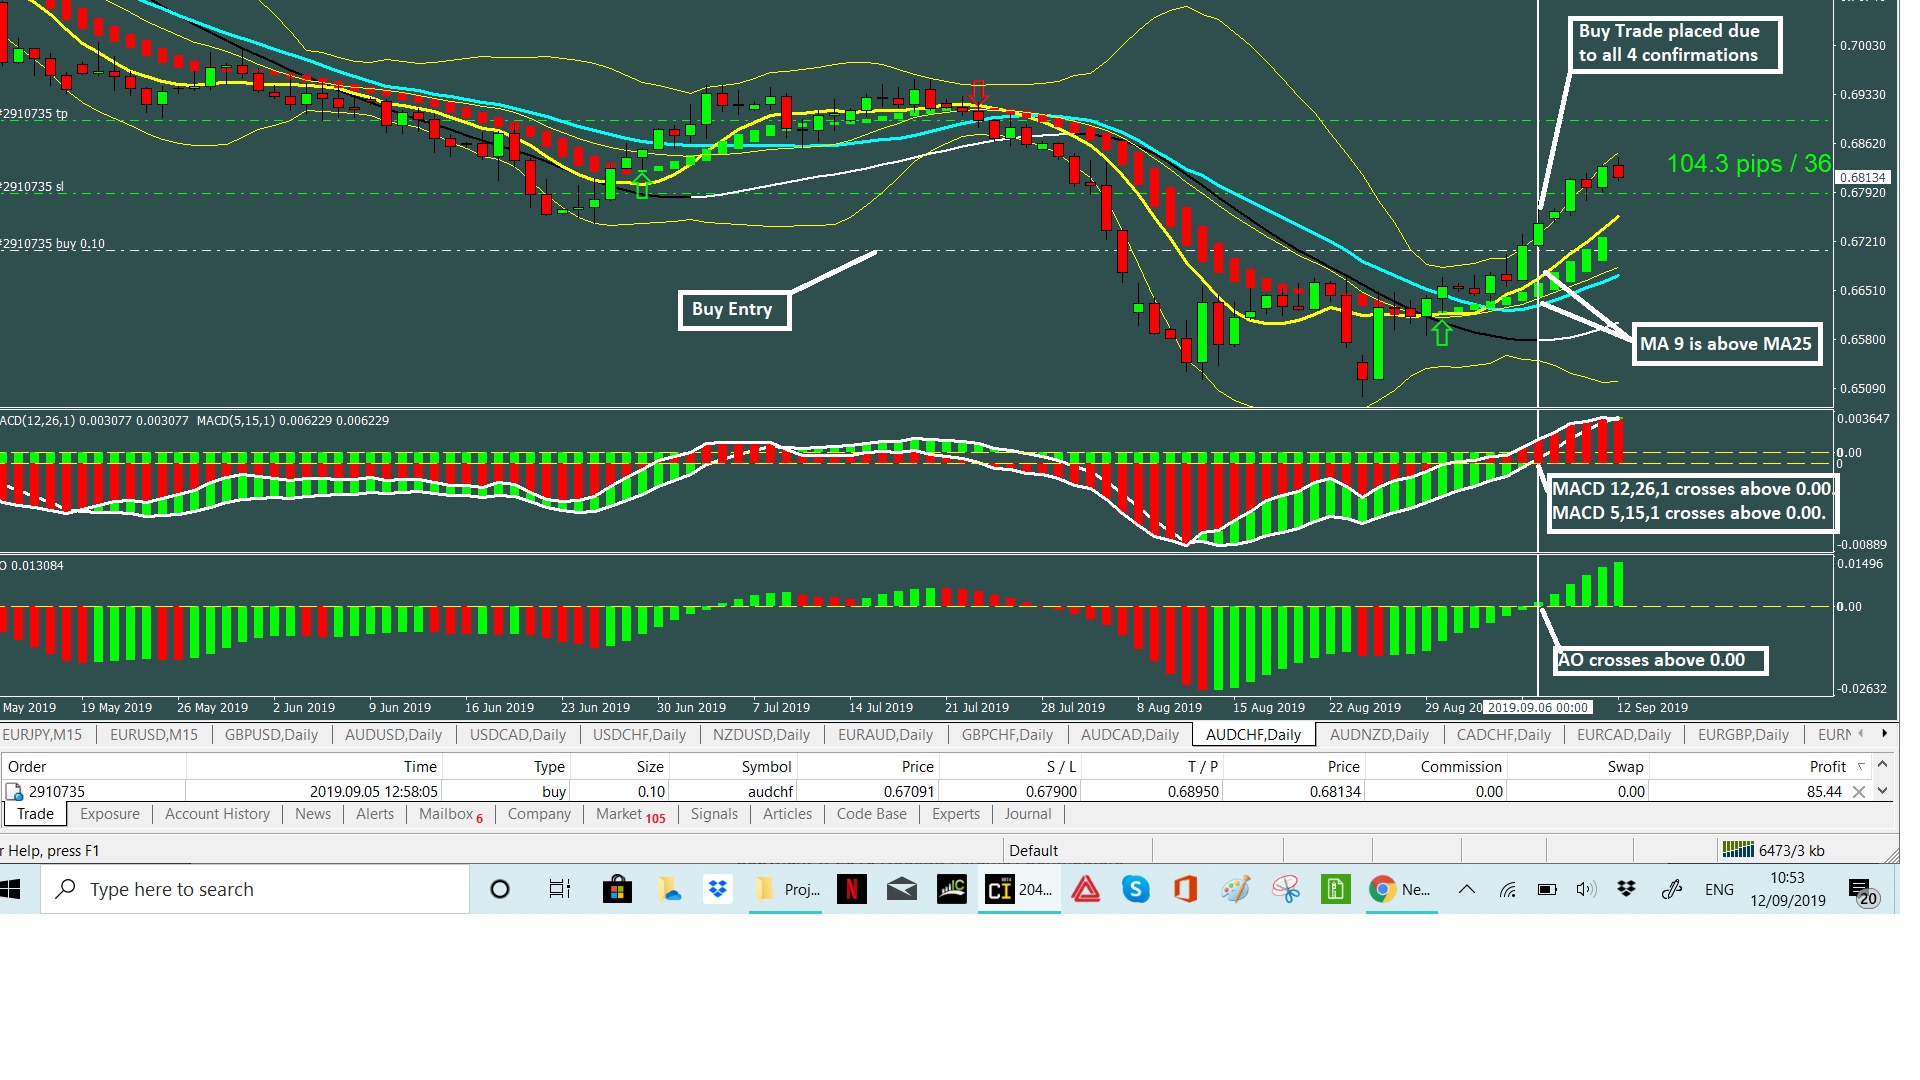Click the ENG language indicator

coord(1719,889)
